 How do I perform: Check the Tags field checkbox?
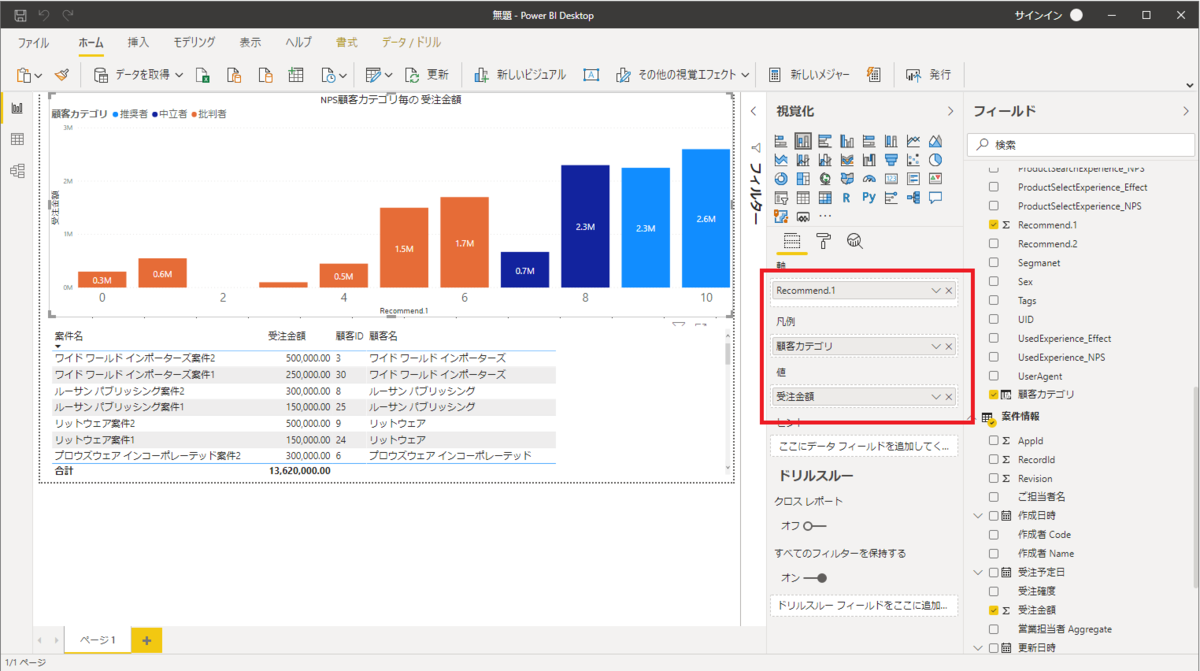pos(993,301)
